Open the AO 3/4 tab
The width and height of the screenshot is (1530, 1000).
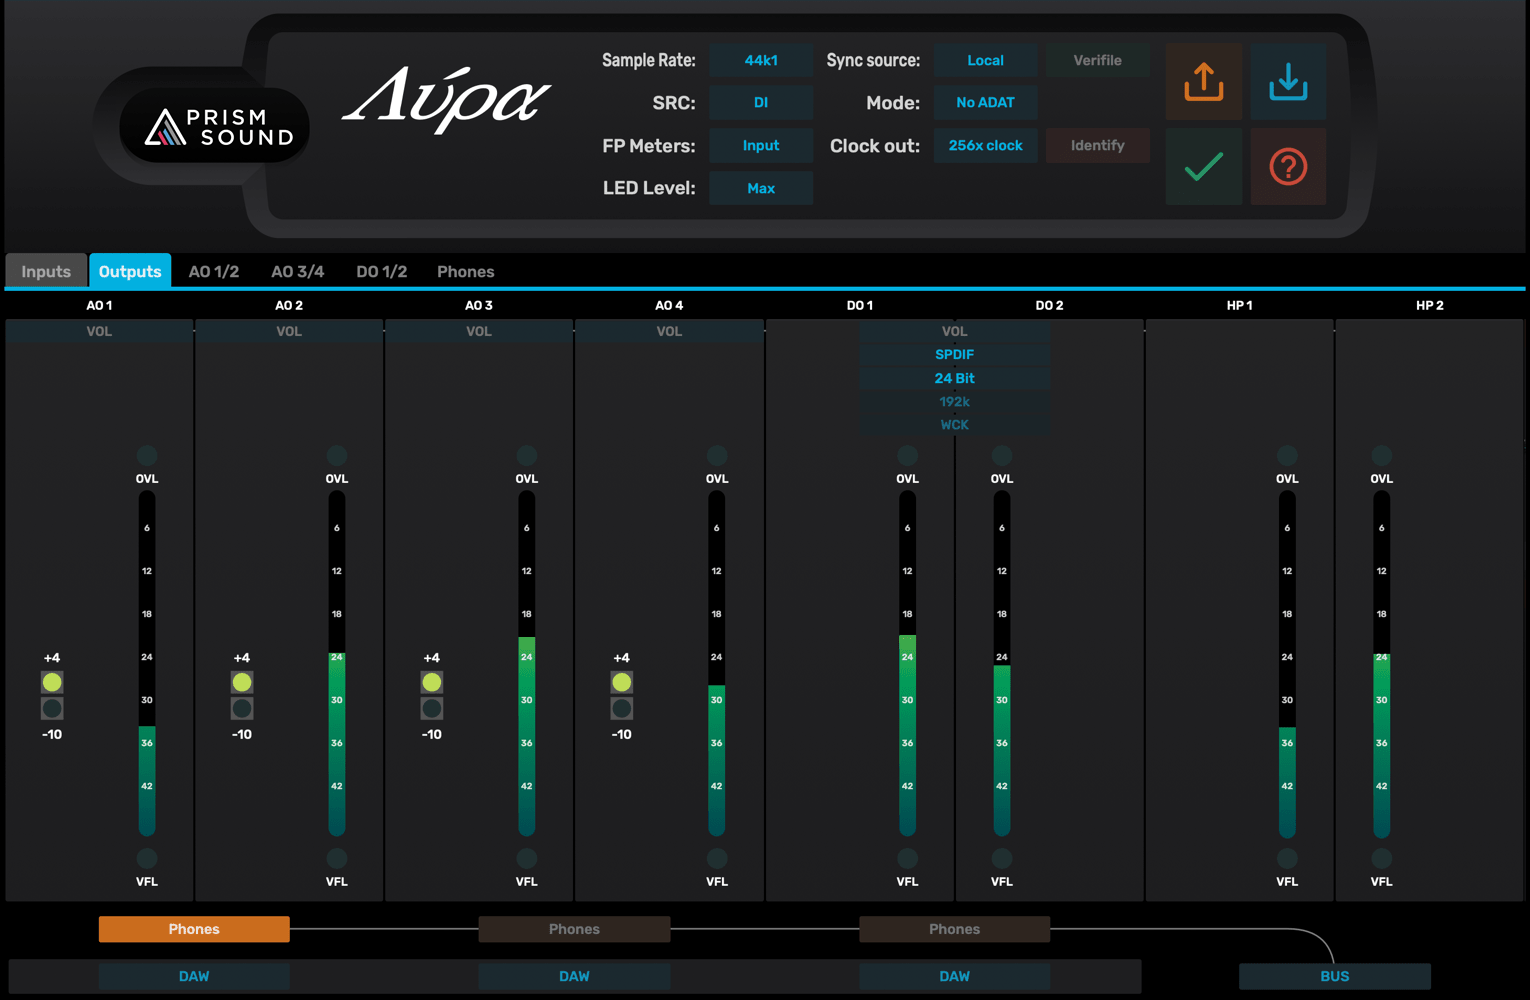tap(297, 271)
